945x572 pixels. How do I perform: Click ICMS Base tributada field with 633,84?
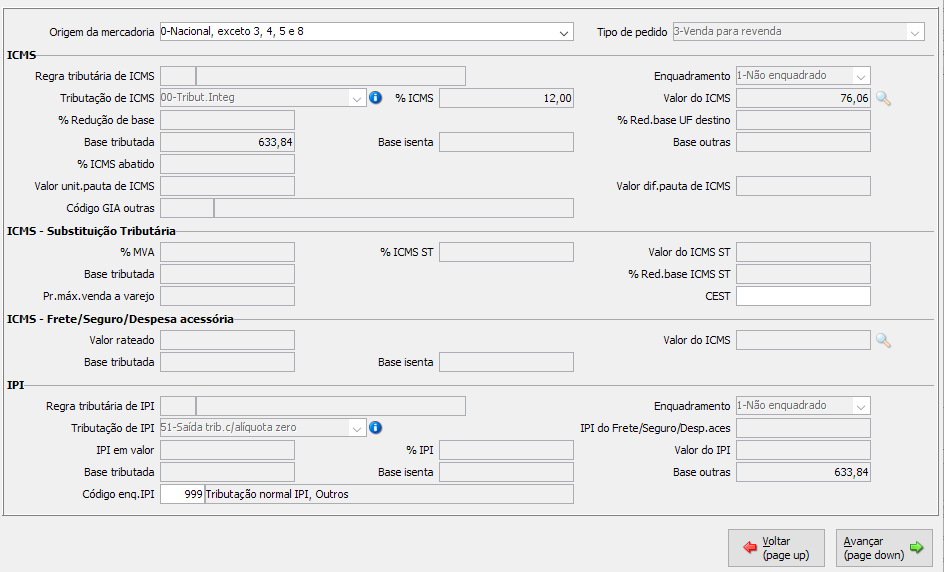[x=227, y=142]
